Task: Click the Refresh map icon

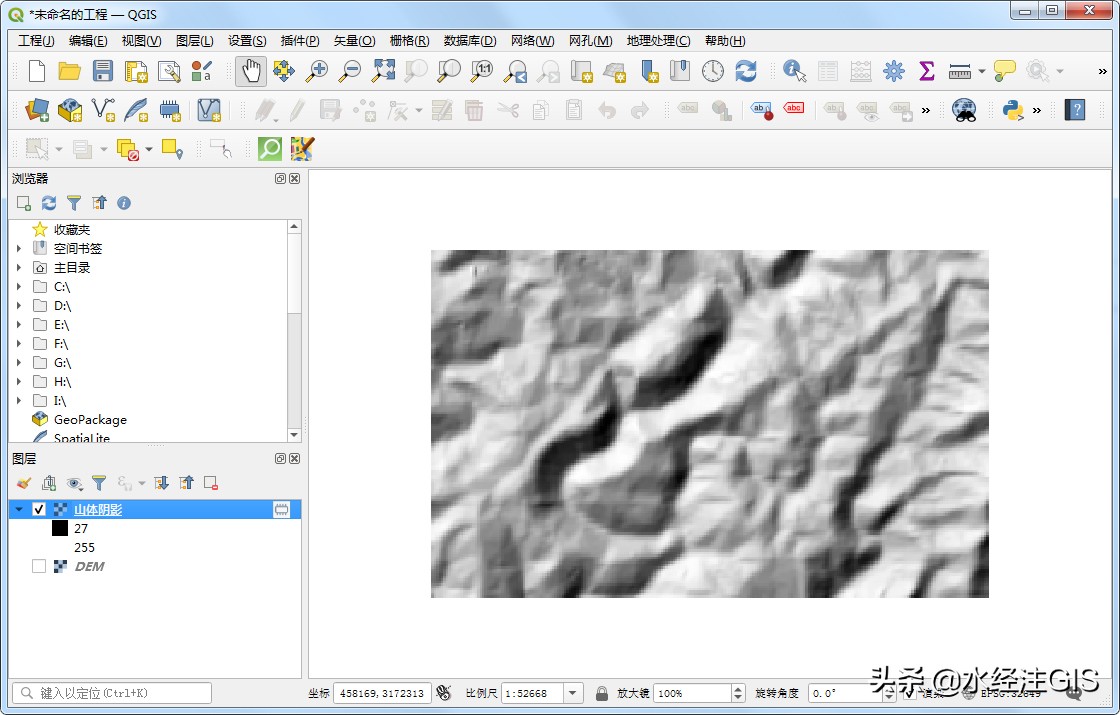Action: click(x=746, y=71)
